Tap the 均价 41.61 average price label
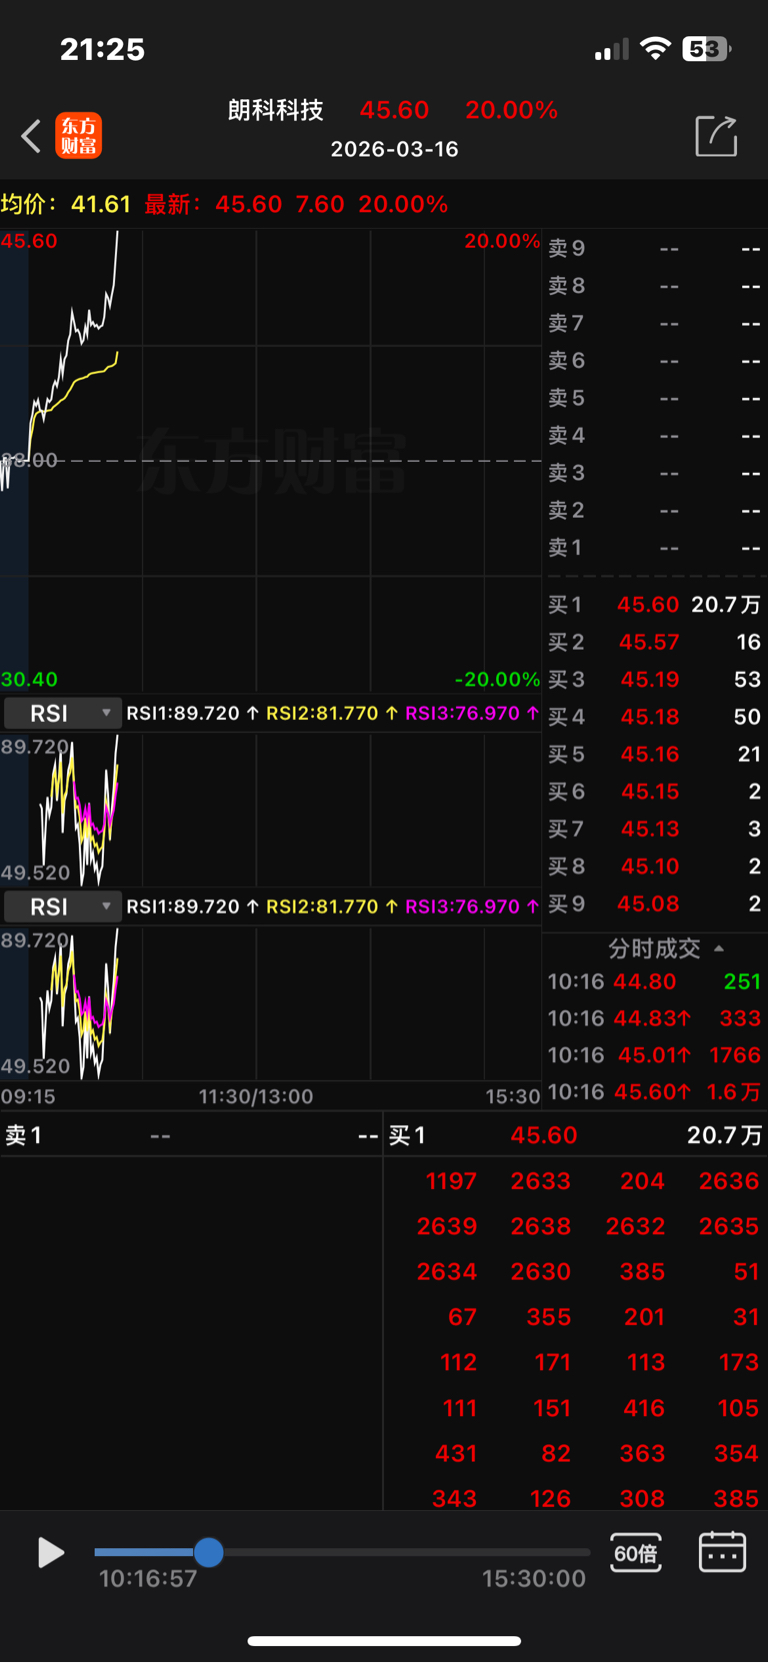Image resolution: width=768 pixels, height=1663 pixels. tap(66, 204)
